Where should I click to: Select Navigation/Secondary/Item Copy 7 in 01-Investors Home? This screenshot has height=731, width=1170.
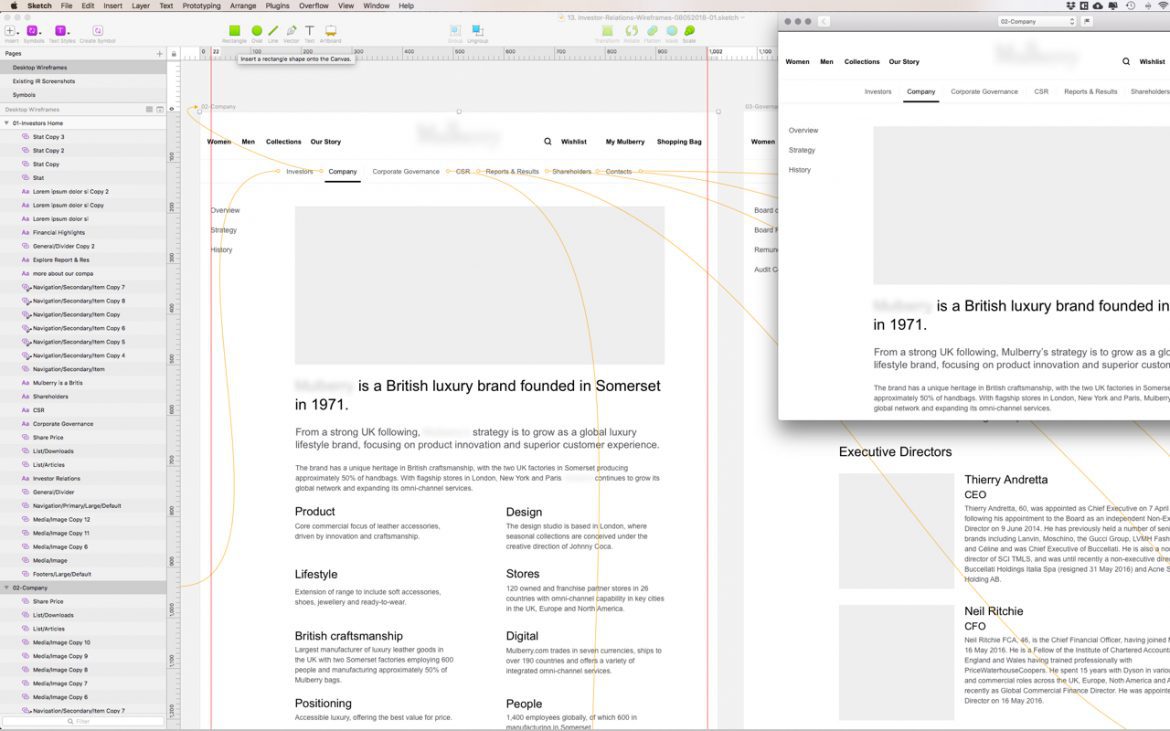[83, 287]
